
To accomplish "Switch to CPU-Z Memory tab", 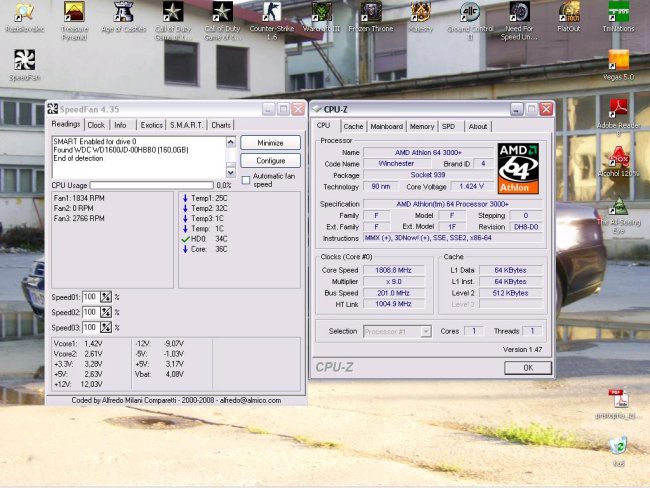I will point(422,126).
